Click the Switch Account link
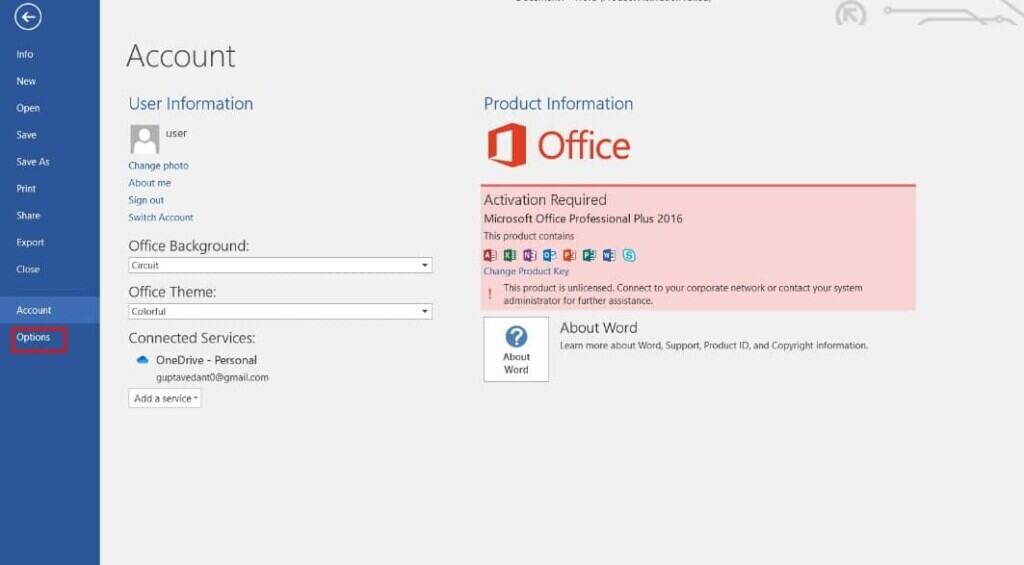 coord(161,218)
